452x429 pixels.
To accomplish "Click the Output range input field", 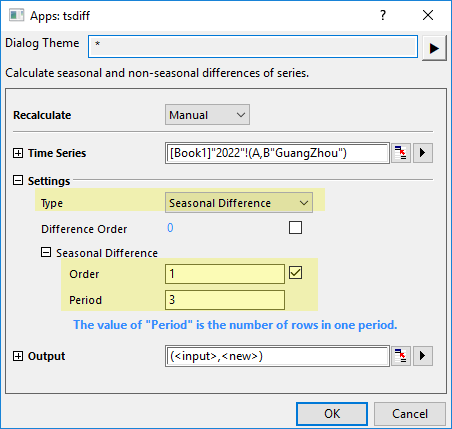I will coord(277,356).
